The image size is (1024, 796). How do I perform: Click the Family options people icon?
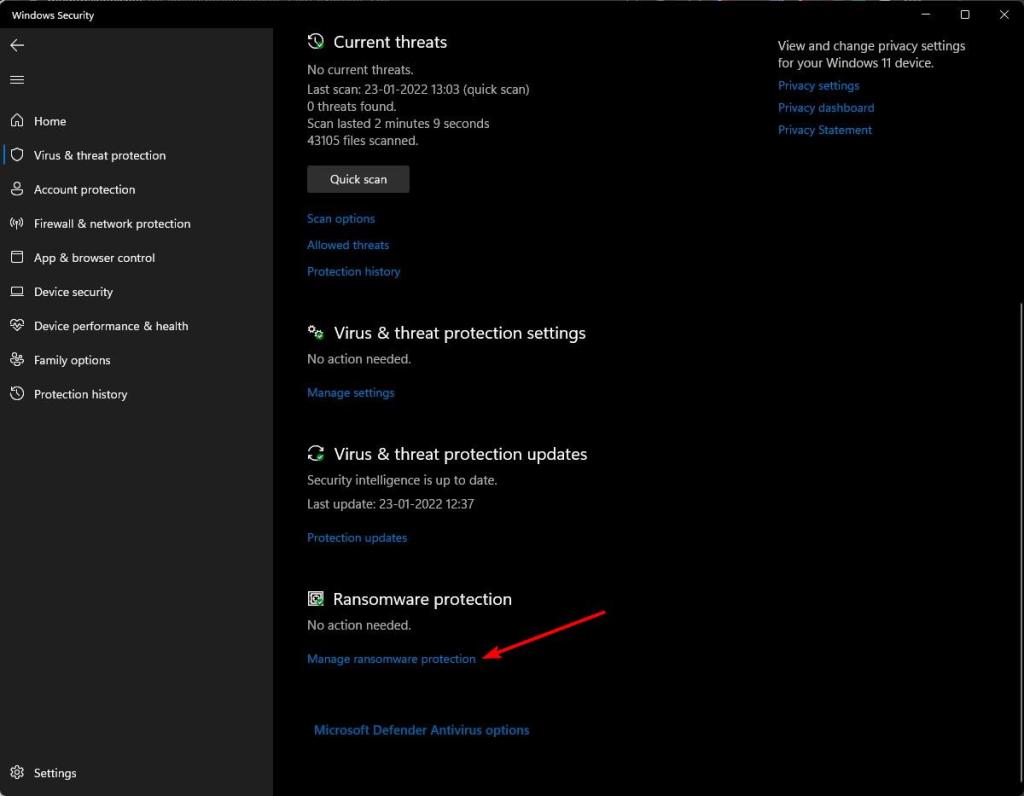point(17,360)
